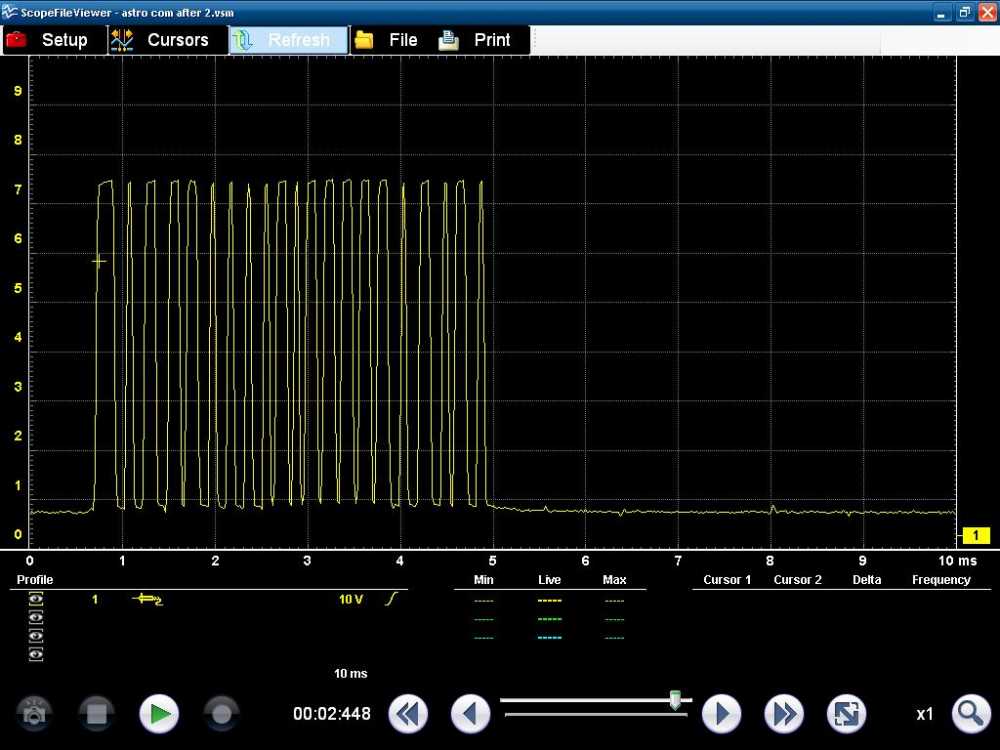Image resolution: width=1000 pixels, height=750 pixels.
Task: Toggle the second row eye visibility icon
Action: pyautogui.click(x=37, y=617)
